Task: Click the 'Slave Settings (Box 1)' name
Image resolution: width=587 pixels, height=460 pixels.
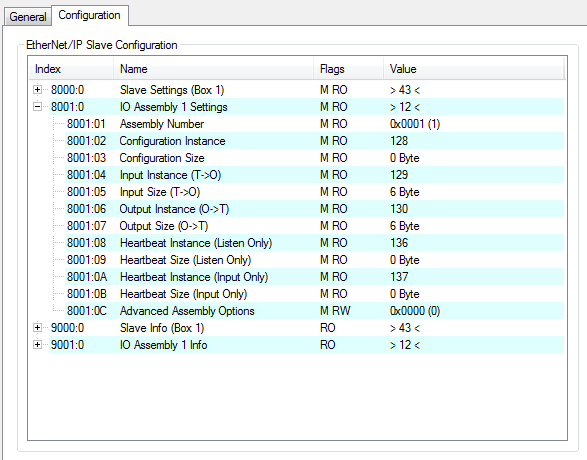Action: (x=172, y=90)
